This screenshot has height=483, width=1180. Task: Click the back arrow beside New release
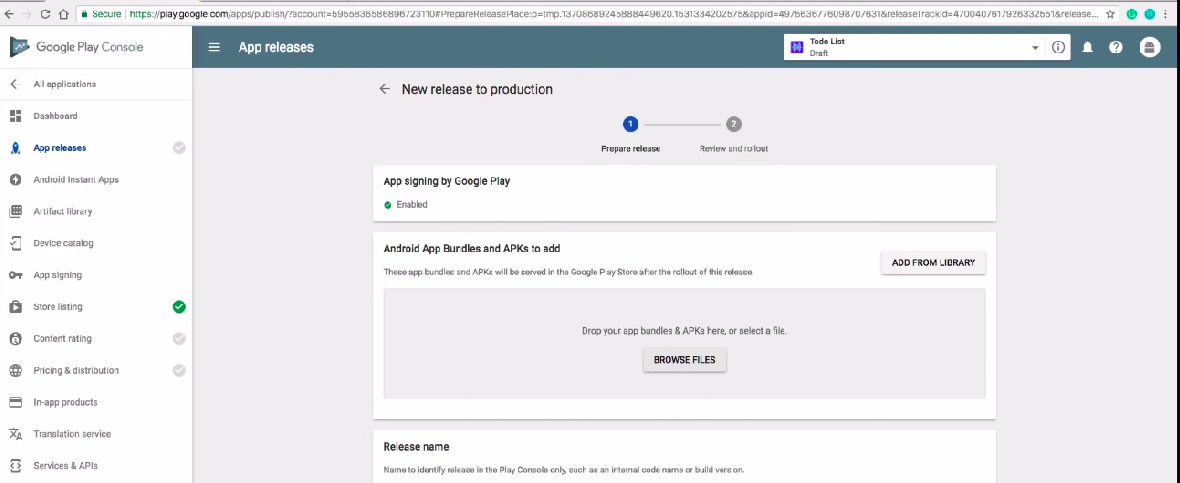tap(384, 89)
